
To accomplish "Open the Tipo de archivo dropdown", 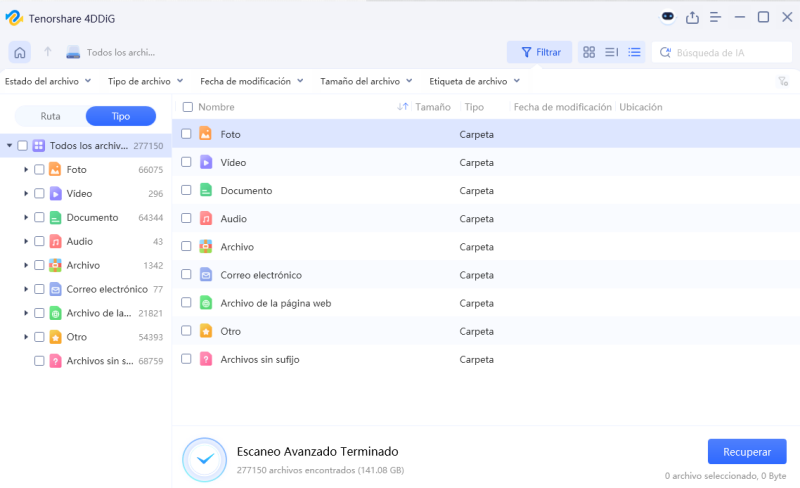I will (x=145, y=81).
